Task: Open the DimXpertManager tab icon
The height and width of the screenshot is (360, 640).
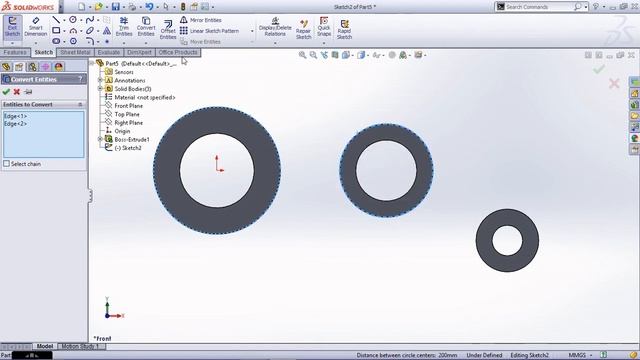Action: (45, 67)
